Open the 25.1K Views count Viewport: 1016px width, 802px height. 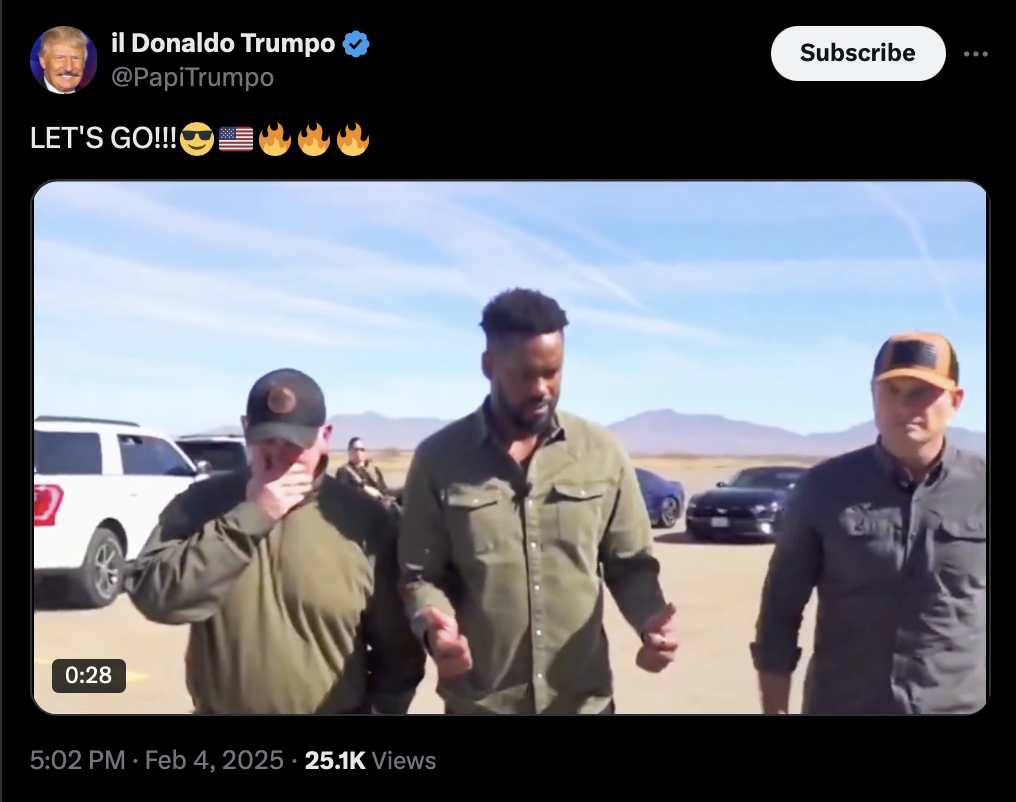click(x=370, y=760)
